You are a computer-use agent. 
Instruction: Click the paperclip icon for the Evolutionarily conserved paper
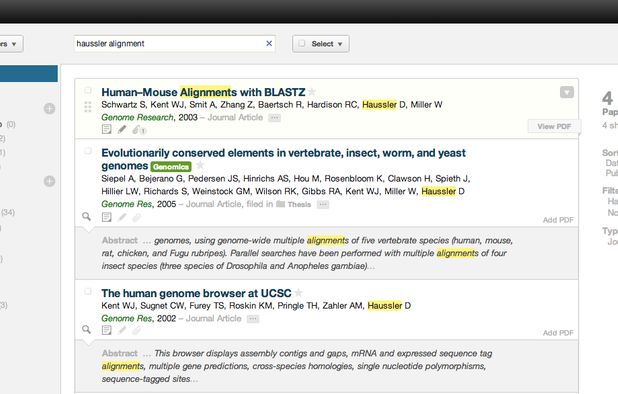[136, 217]
